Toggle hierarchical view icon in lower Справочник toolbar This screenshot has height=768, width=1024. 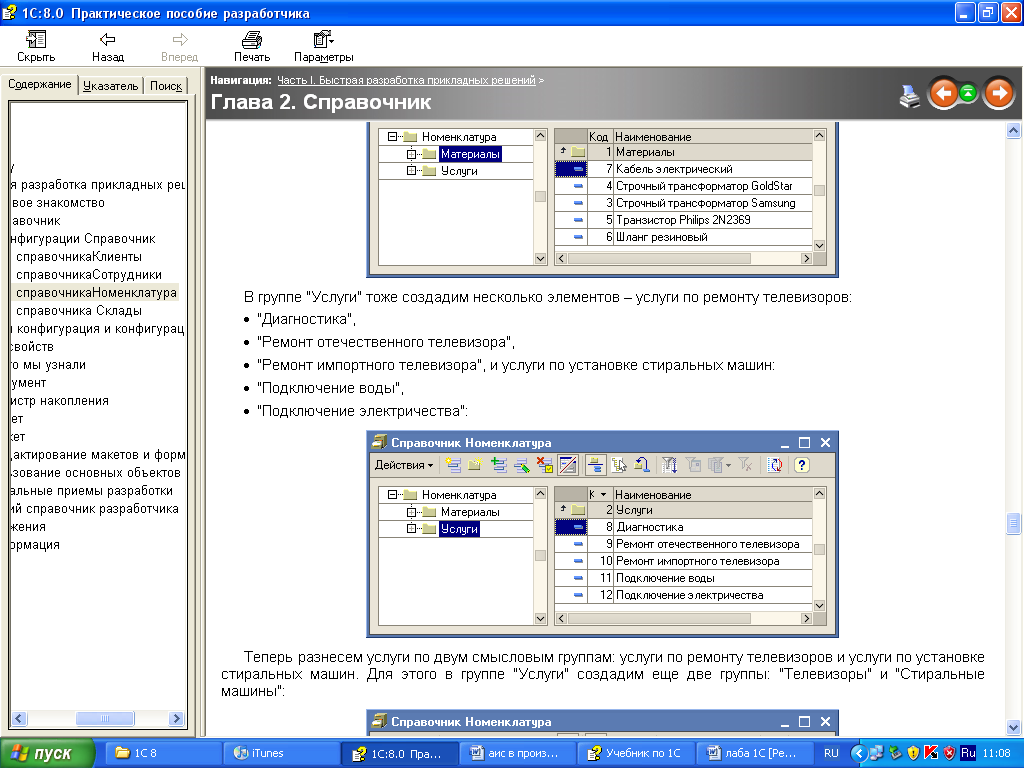coord(595,465)
